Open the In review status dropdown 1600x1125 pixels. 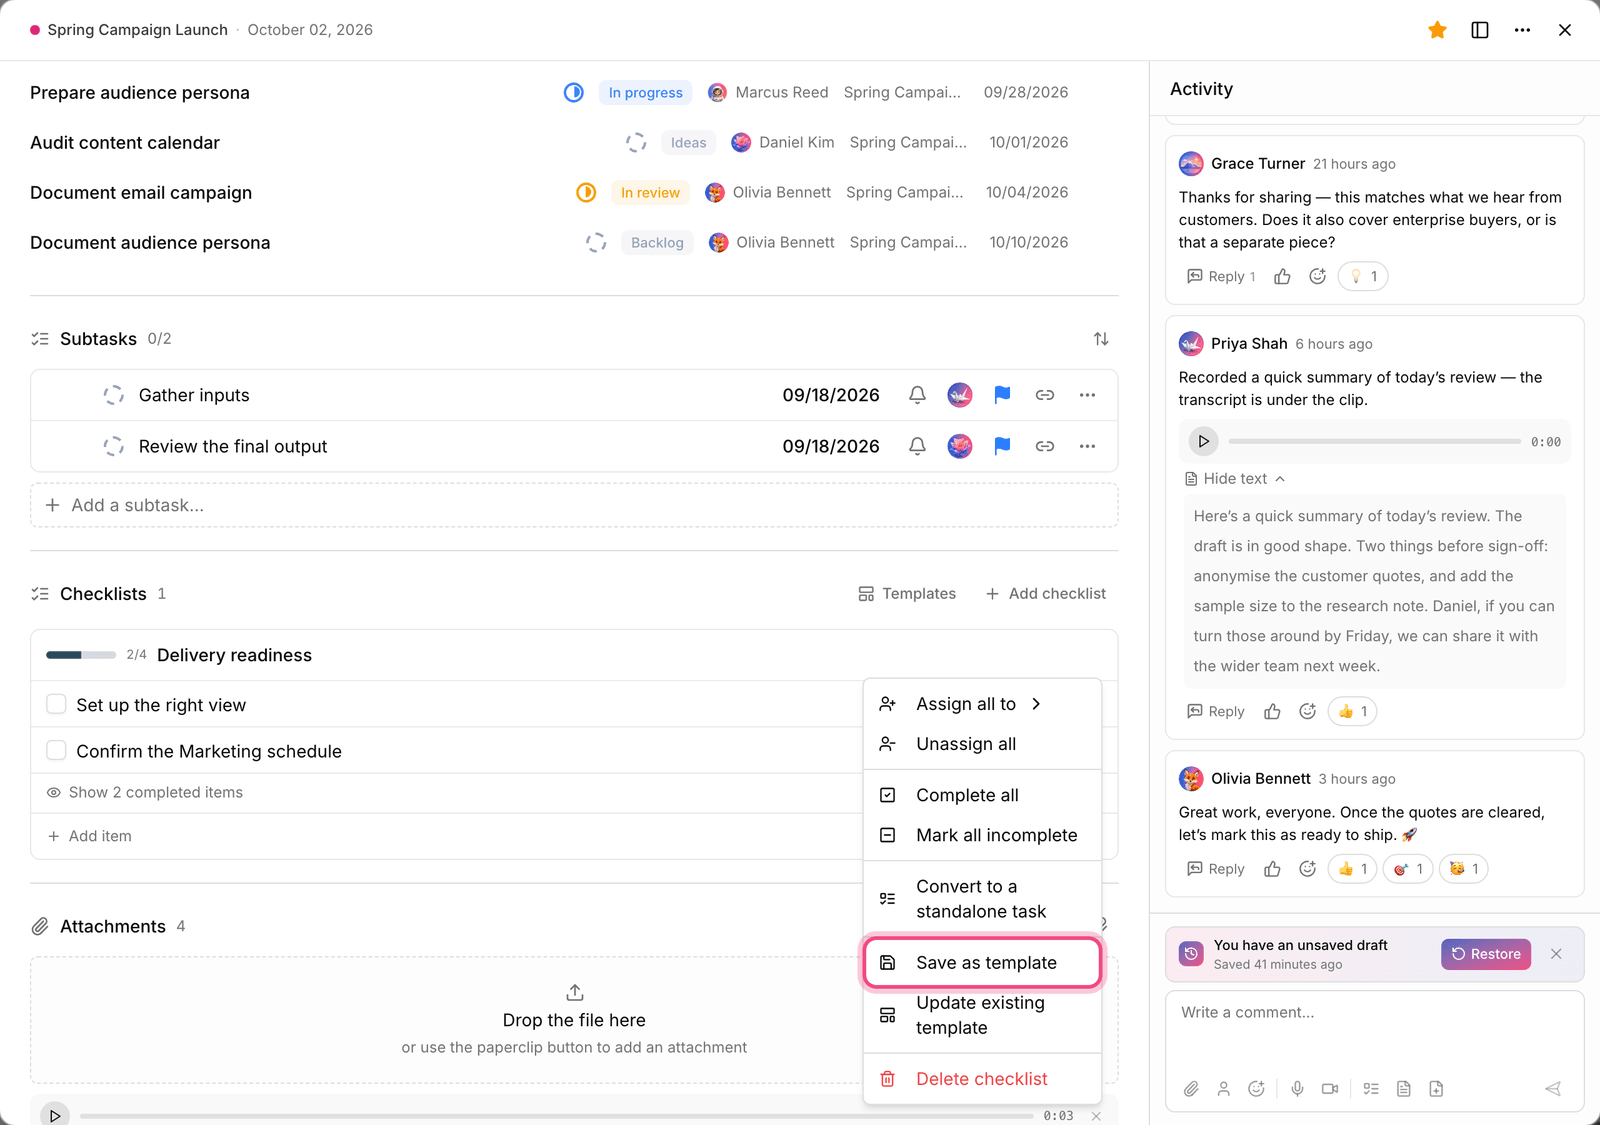pyautogui.click(x=650, y=192)
